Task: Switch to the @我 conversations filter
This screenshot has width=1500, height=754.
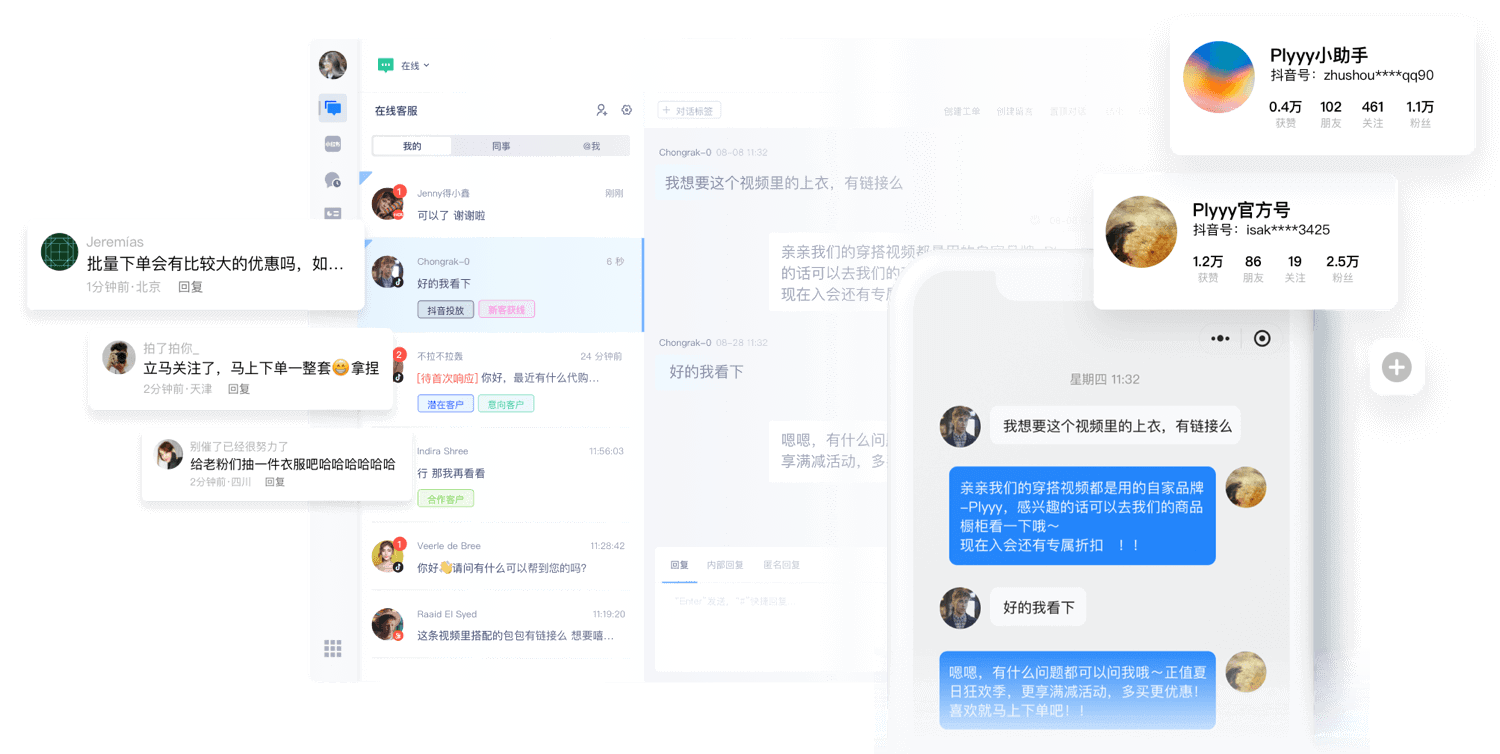Action: pyautogui.click(x=591, y=146)
